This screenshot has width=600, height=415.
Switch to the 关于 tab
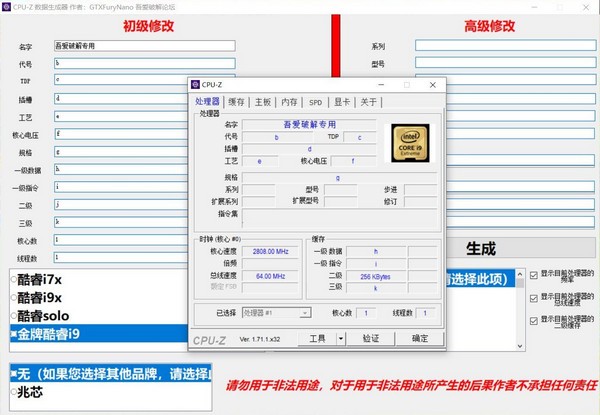(368, 102)
